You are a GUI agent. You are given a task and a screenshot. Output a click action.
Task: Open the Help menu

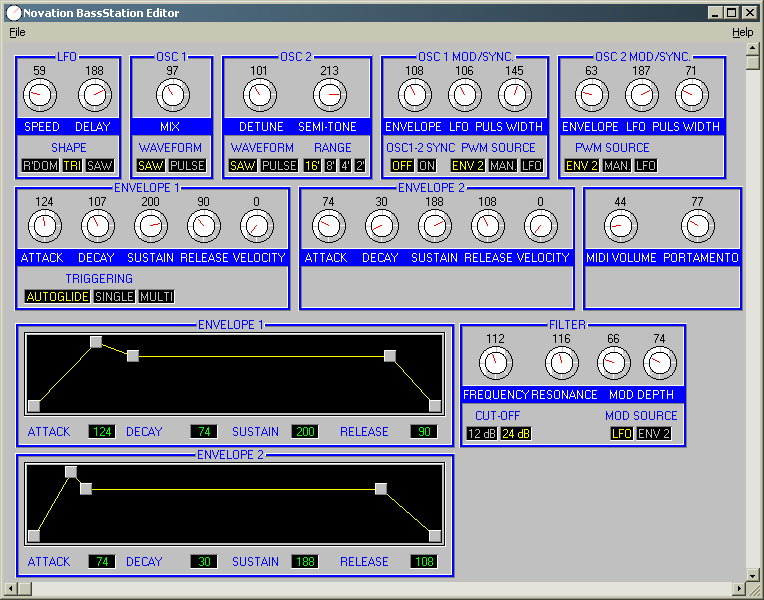pos(742,32)
